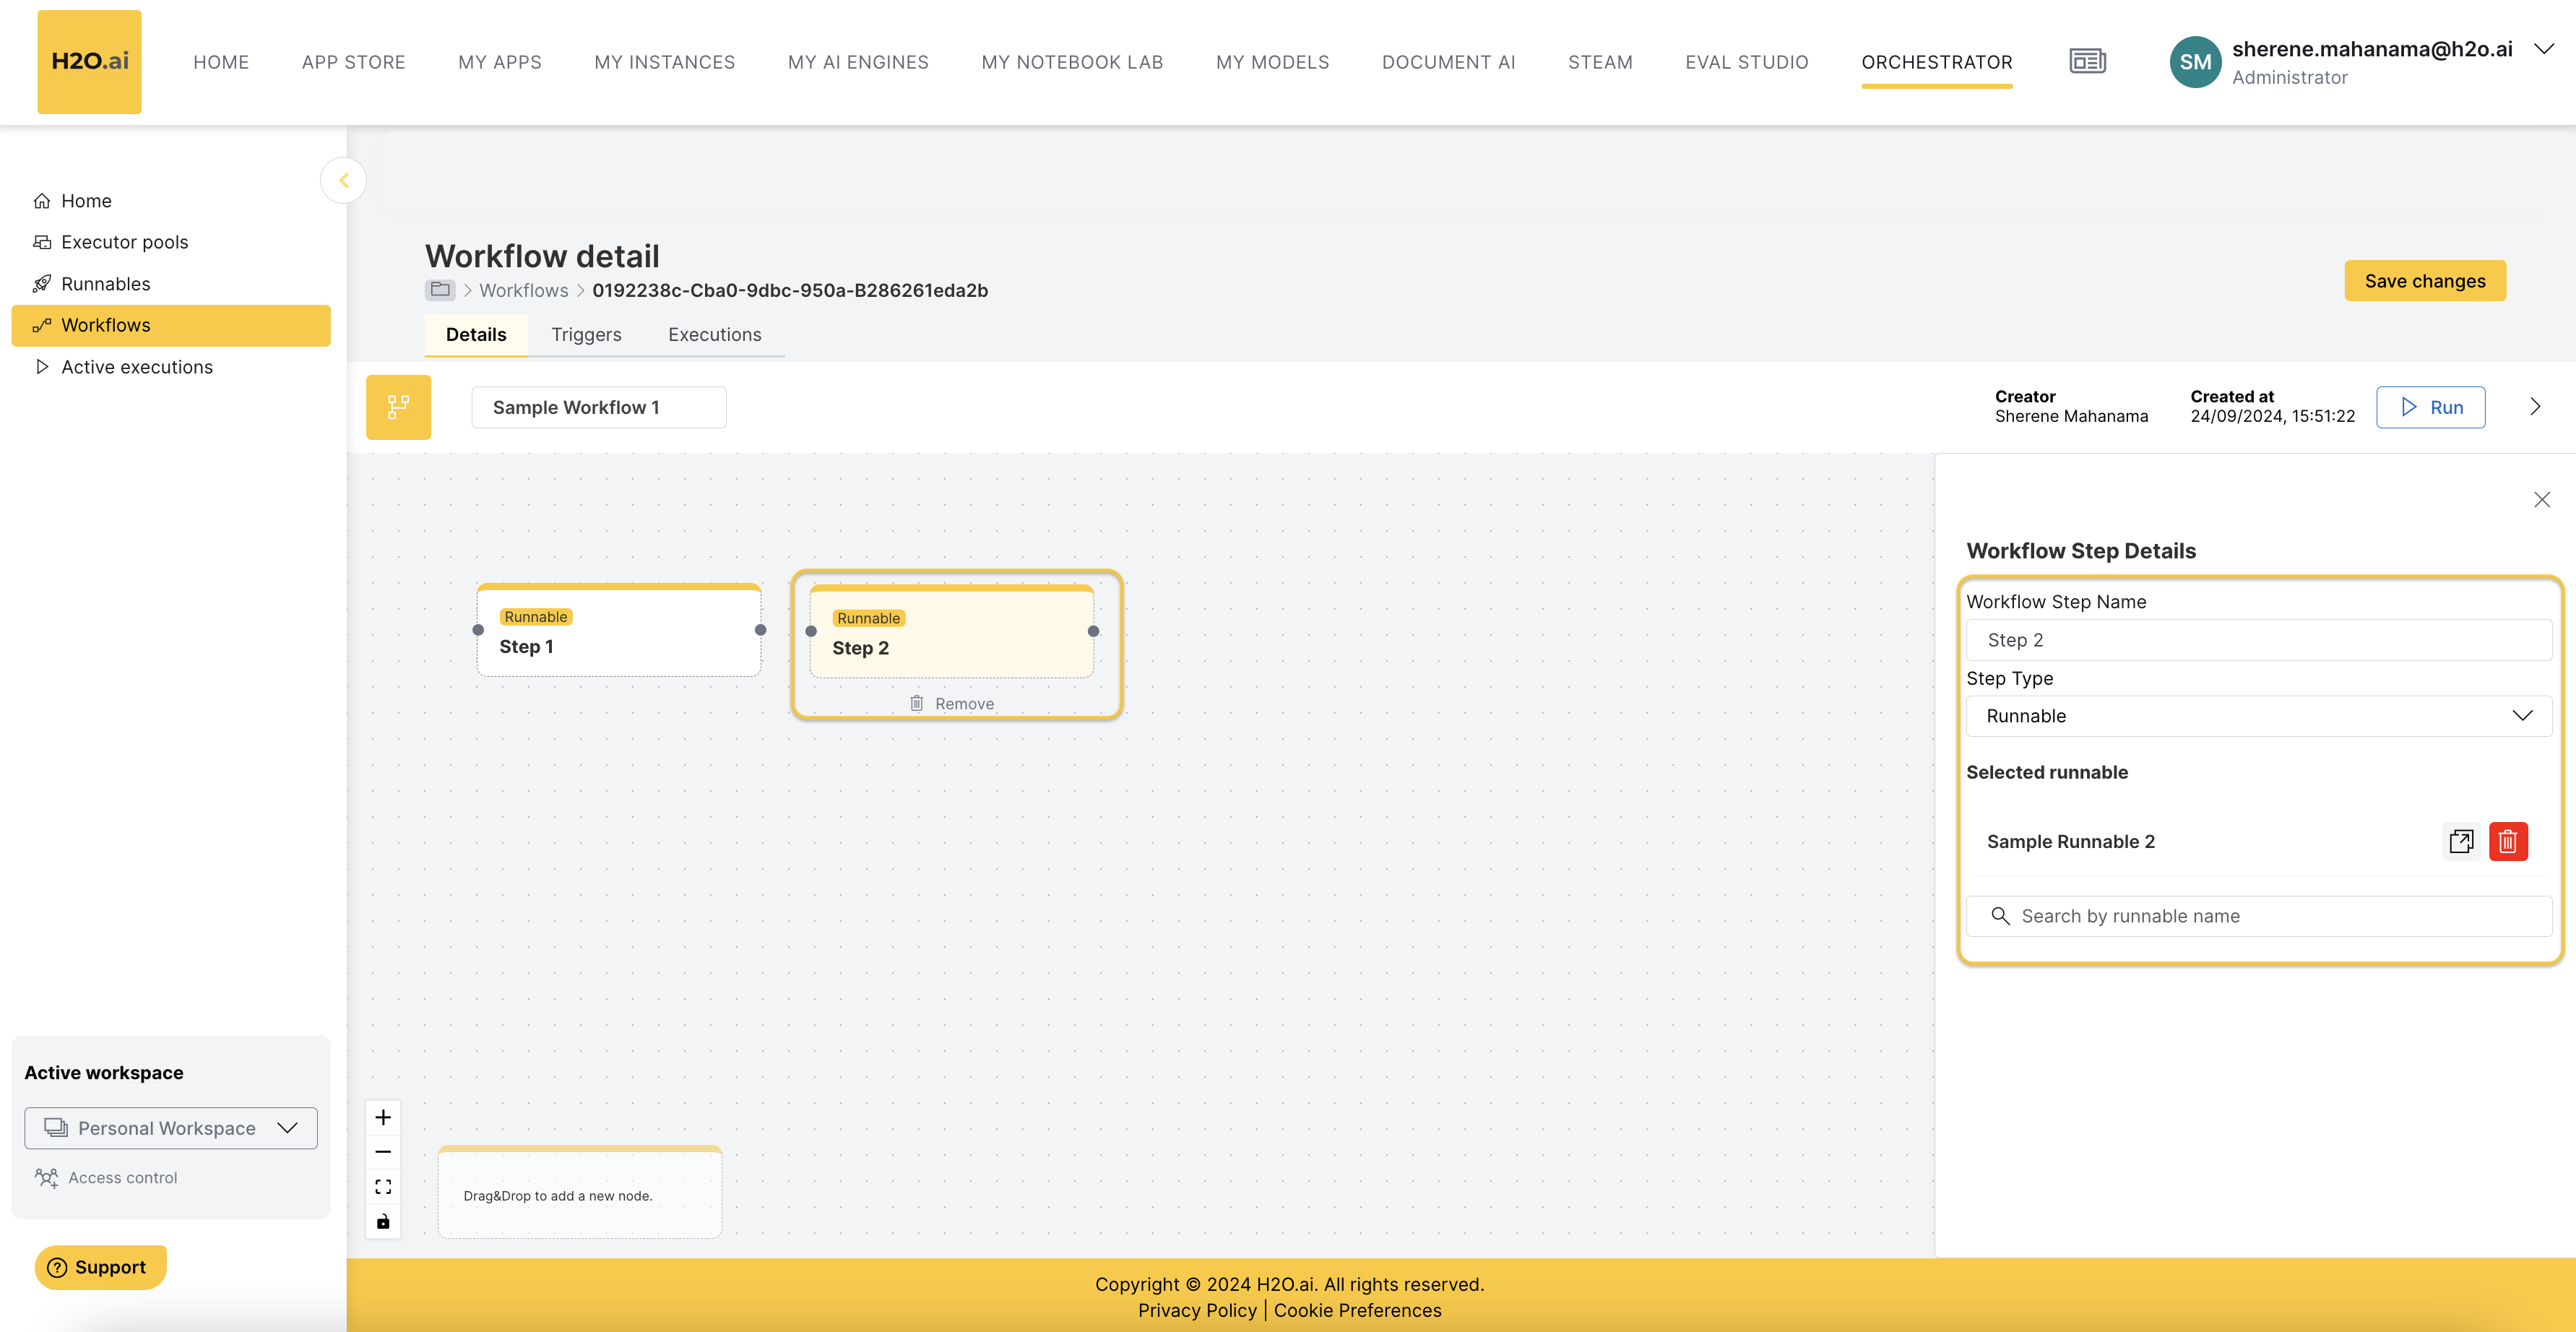
Task: Click the zoom out minus icon on canvas
Action: point(382,1152)
